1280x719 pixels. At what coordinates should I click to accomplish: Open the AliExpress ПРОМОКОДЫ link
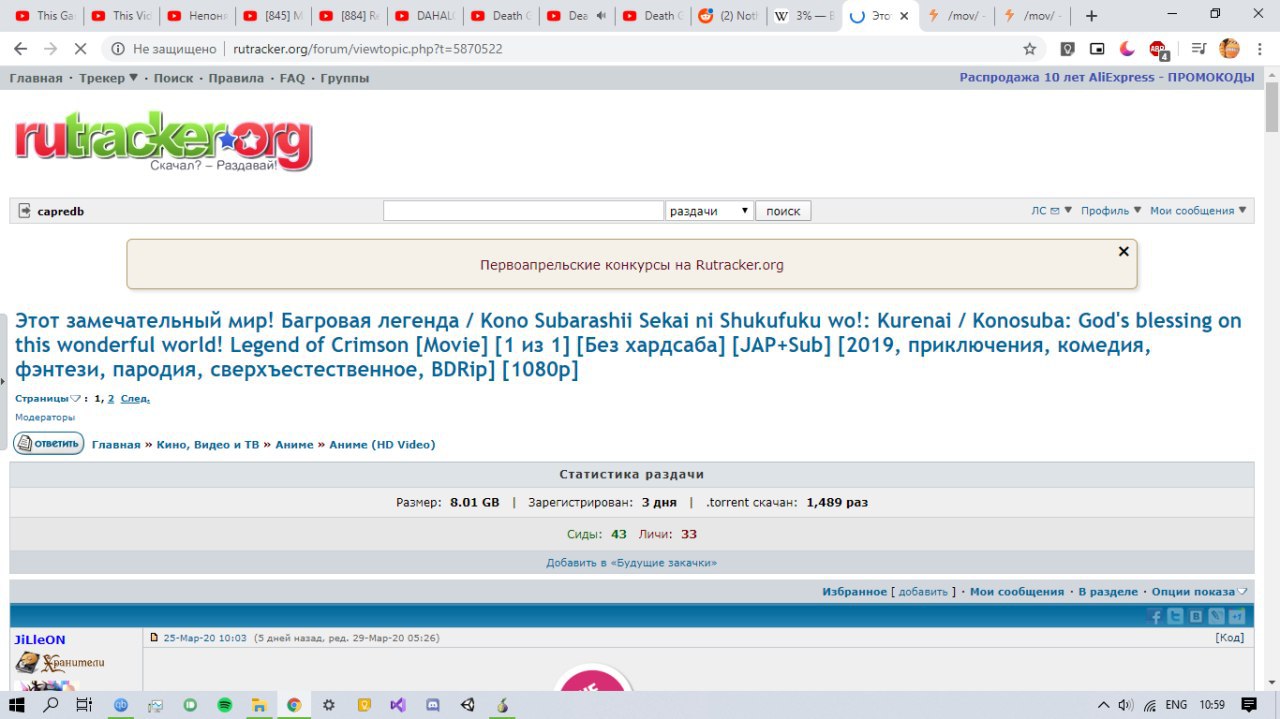click(x=1107, y=78)
